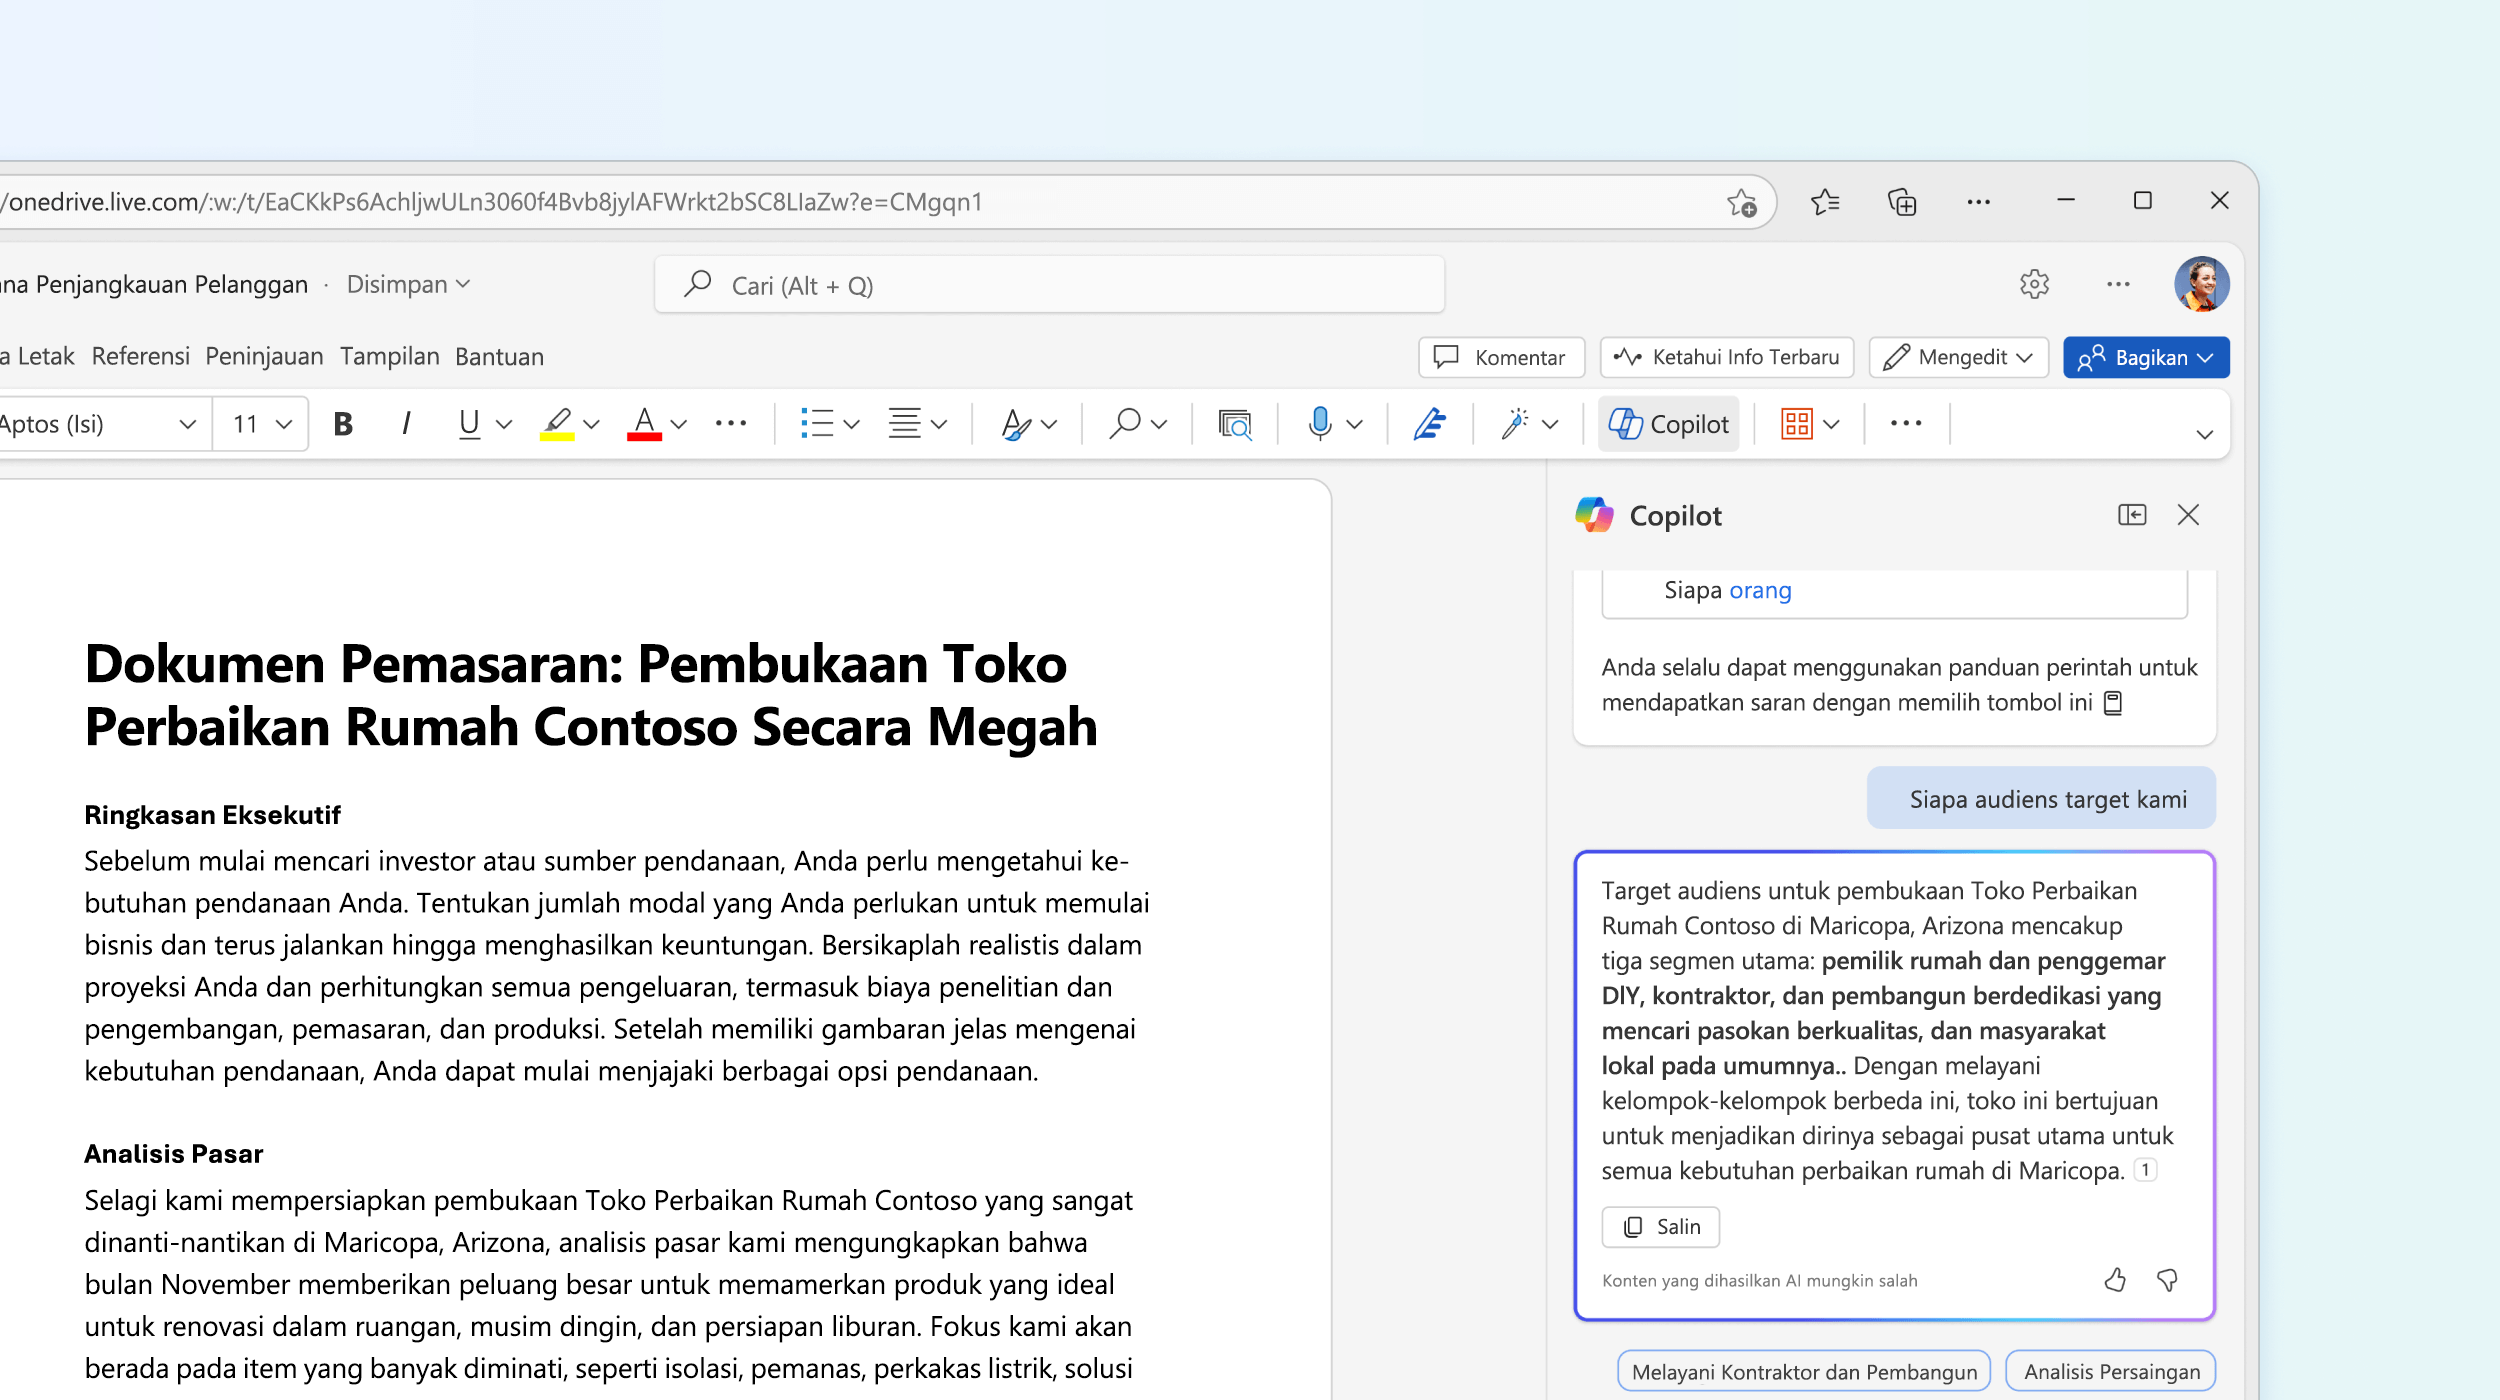Screen dimensions: 2500x1400
Task: Click the document title Dokumen Pemasaran
Action: coord(590,695)
